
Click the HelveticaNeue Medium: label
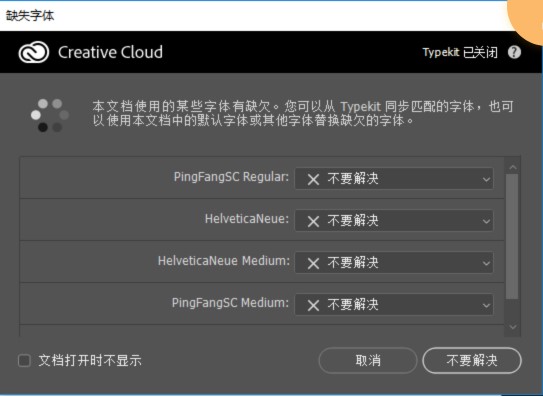tap(224, 261)
